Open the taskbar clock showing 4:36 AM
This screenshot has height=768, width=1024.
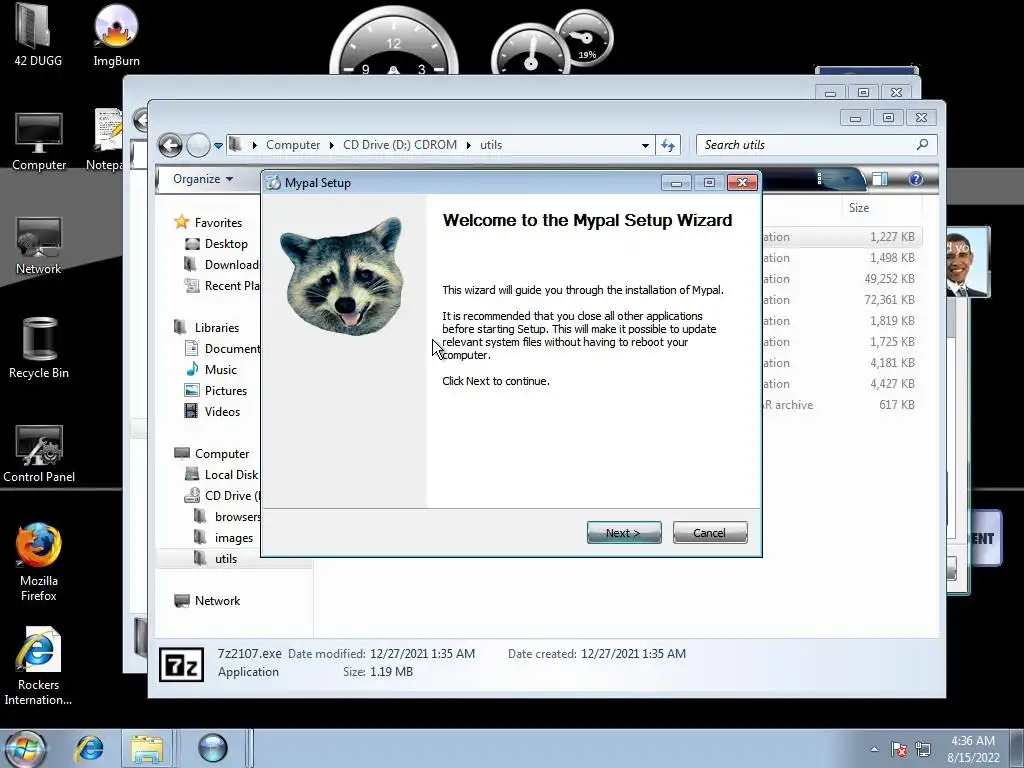pos(973,749)
